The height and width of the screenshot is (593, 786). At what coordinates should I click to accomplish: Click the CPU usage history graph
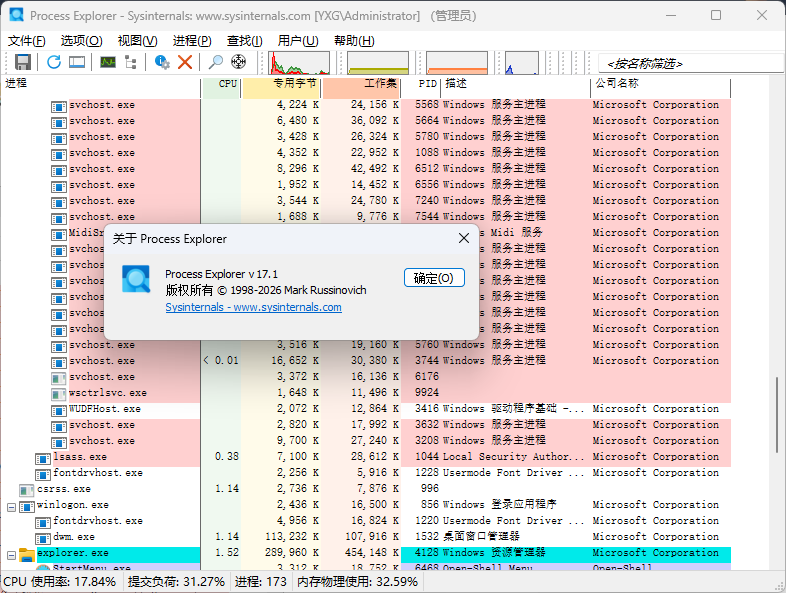[299, 63]
